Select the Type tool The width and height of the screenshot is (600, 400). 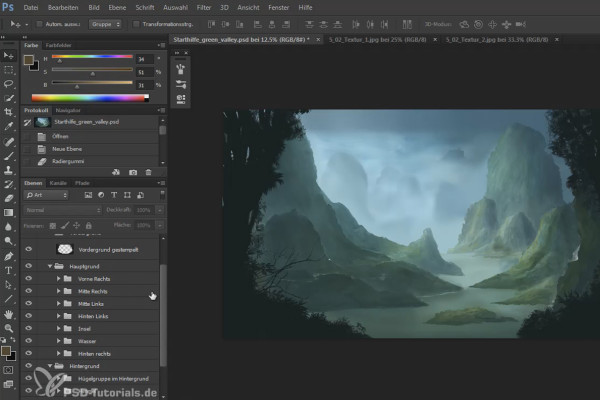tap(8, 270)
